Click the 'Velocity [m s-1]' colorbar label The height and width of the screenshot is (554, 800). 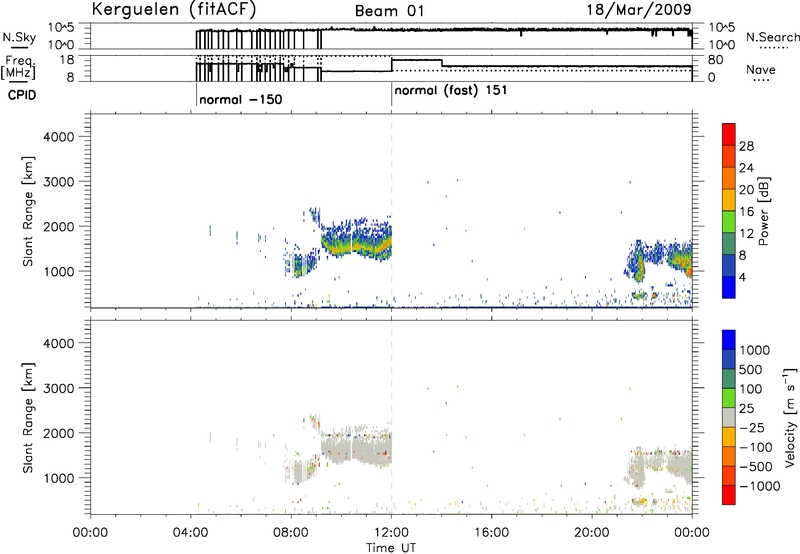(790, 417)
